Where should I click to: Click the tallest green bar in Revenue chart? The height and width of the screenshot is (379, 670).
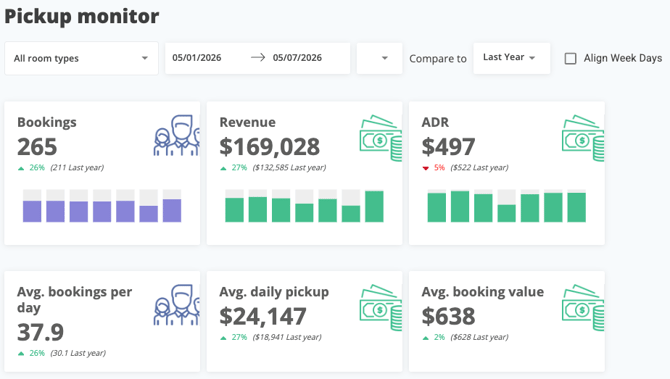(374, 206)
